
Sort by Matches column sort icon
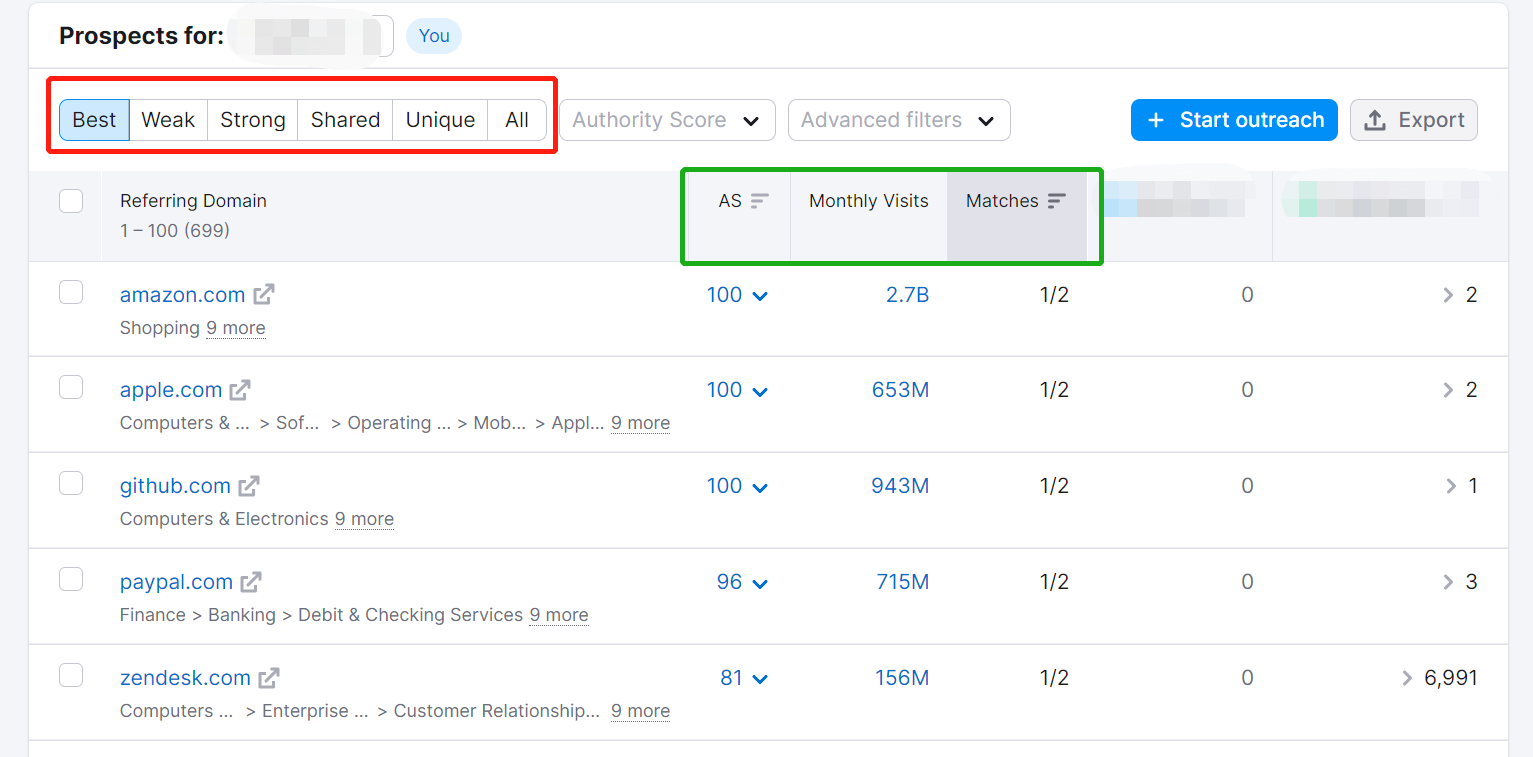point(1056,201)
